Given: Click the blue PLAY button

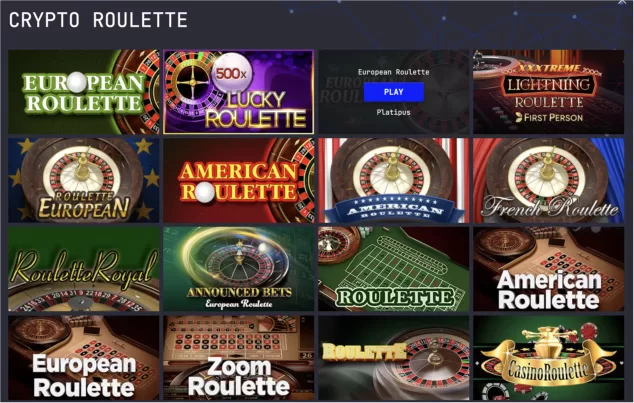Looking at the screenshot, I should [393, 92].
